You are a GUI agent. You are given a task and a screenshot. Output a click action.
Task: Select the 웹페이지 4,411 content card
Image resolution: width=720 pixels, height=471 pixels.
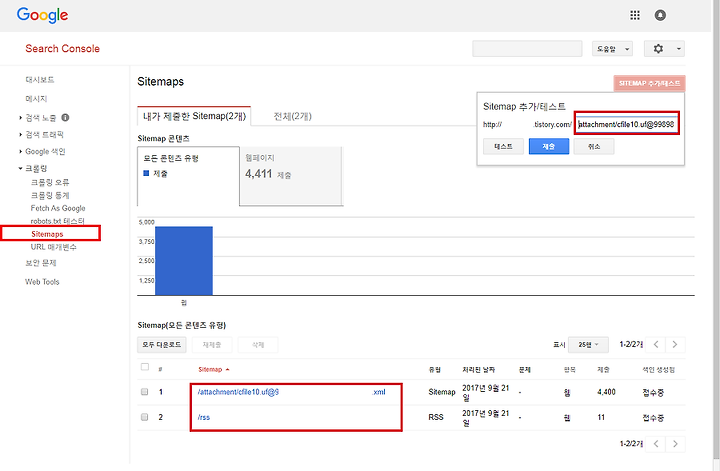click(x=291, y=176)
